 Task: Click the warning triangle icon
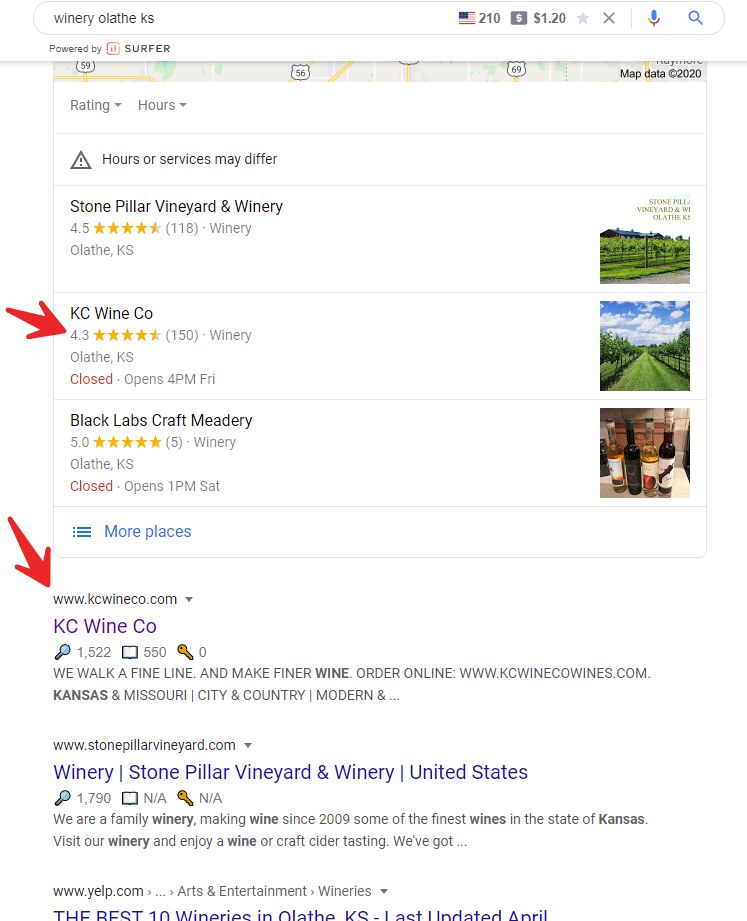click(81, 160)
